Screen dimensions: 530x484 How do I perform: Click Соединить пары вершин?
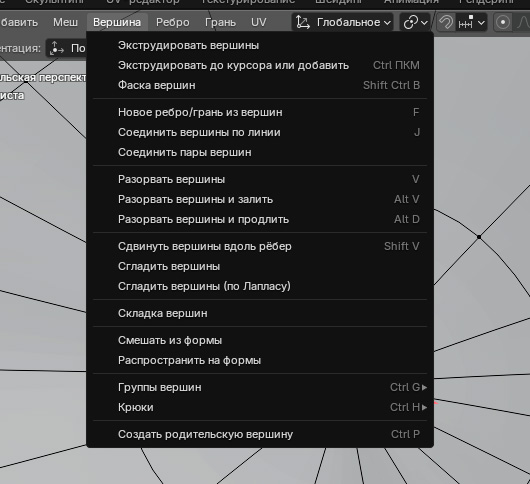click(260, 152)
